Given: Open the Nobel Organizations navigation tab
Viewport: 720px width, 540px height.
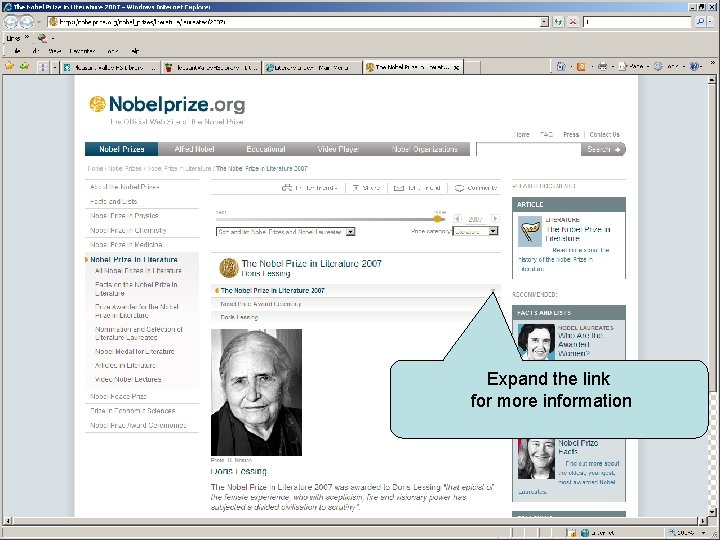Looking at the screenshot, I should pyautogui.click(x=424, y=149).
